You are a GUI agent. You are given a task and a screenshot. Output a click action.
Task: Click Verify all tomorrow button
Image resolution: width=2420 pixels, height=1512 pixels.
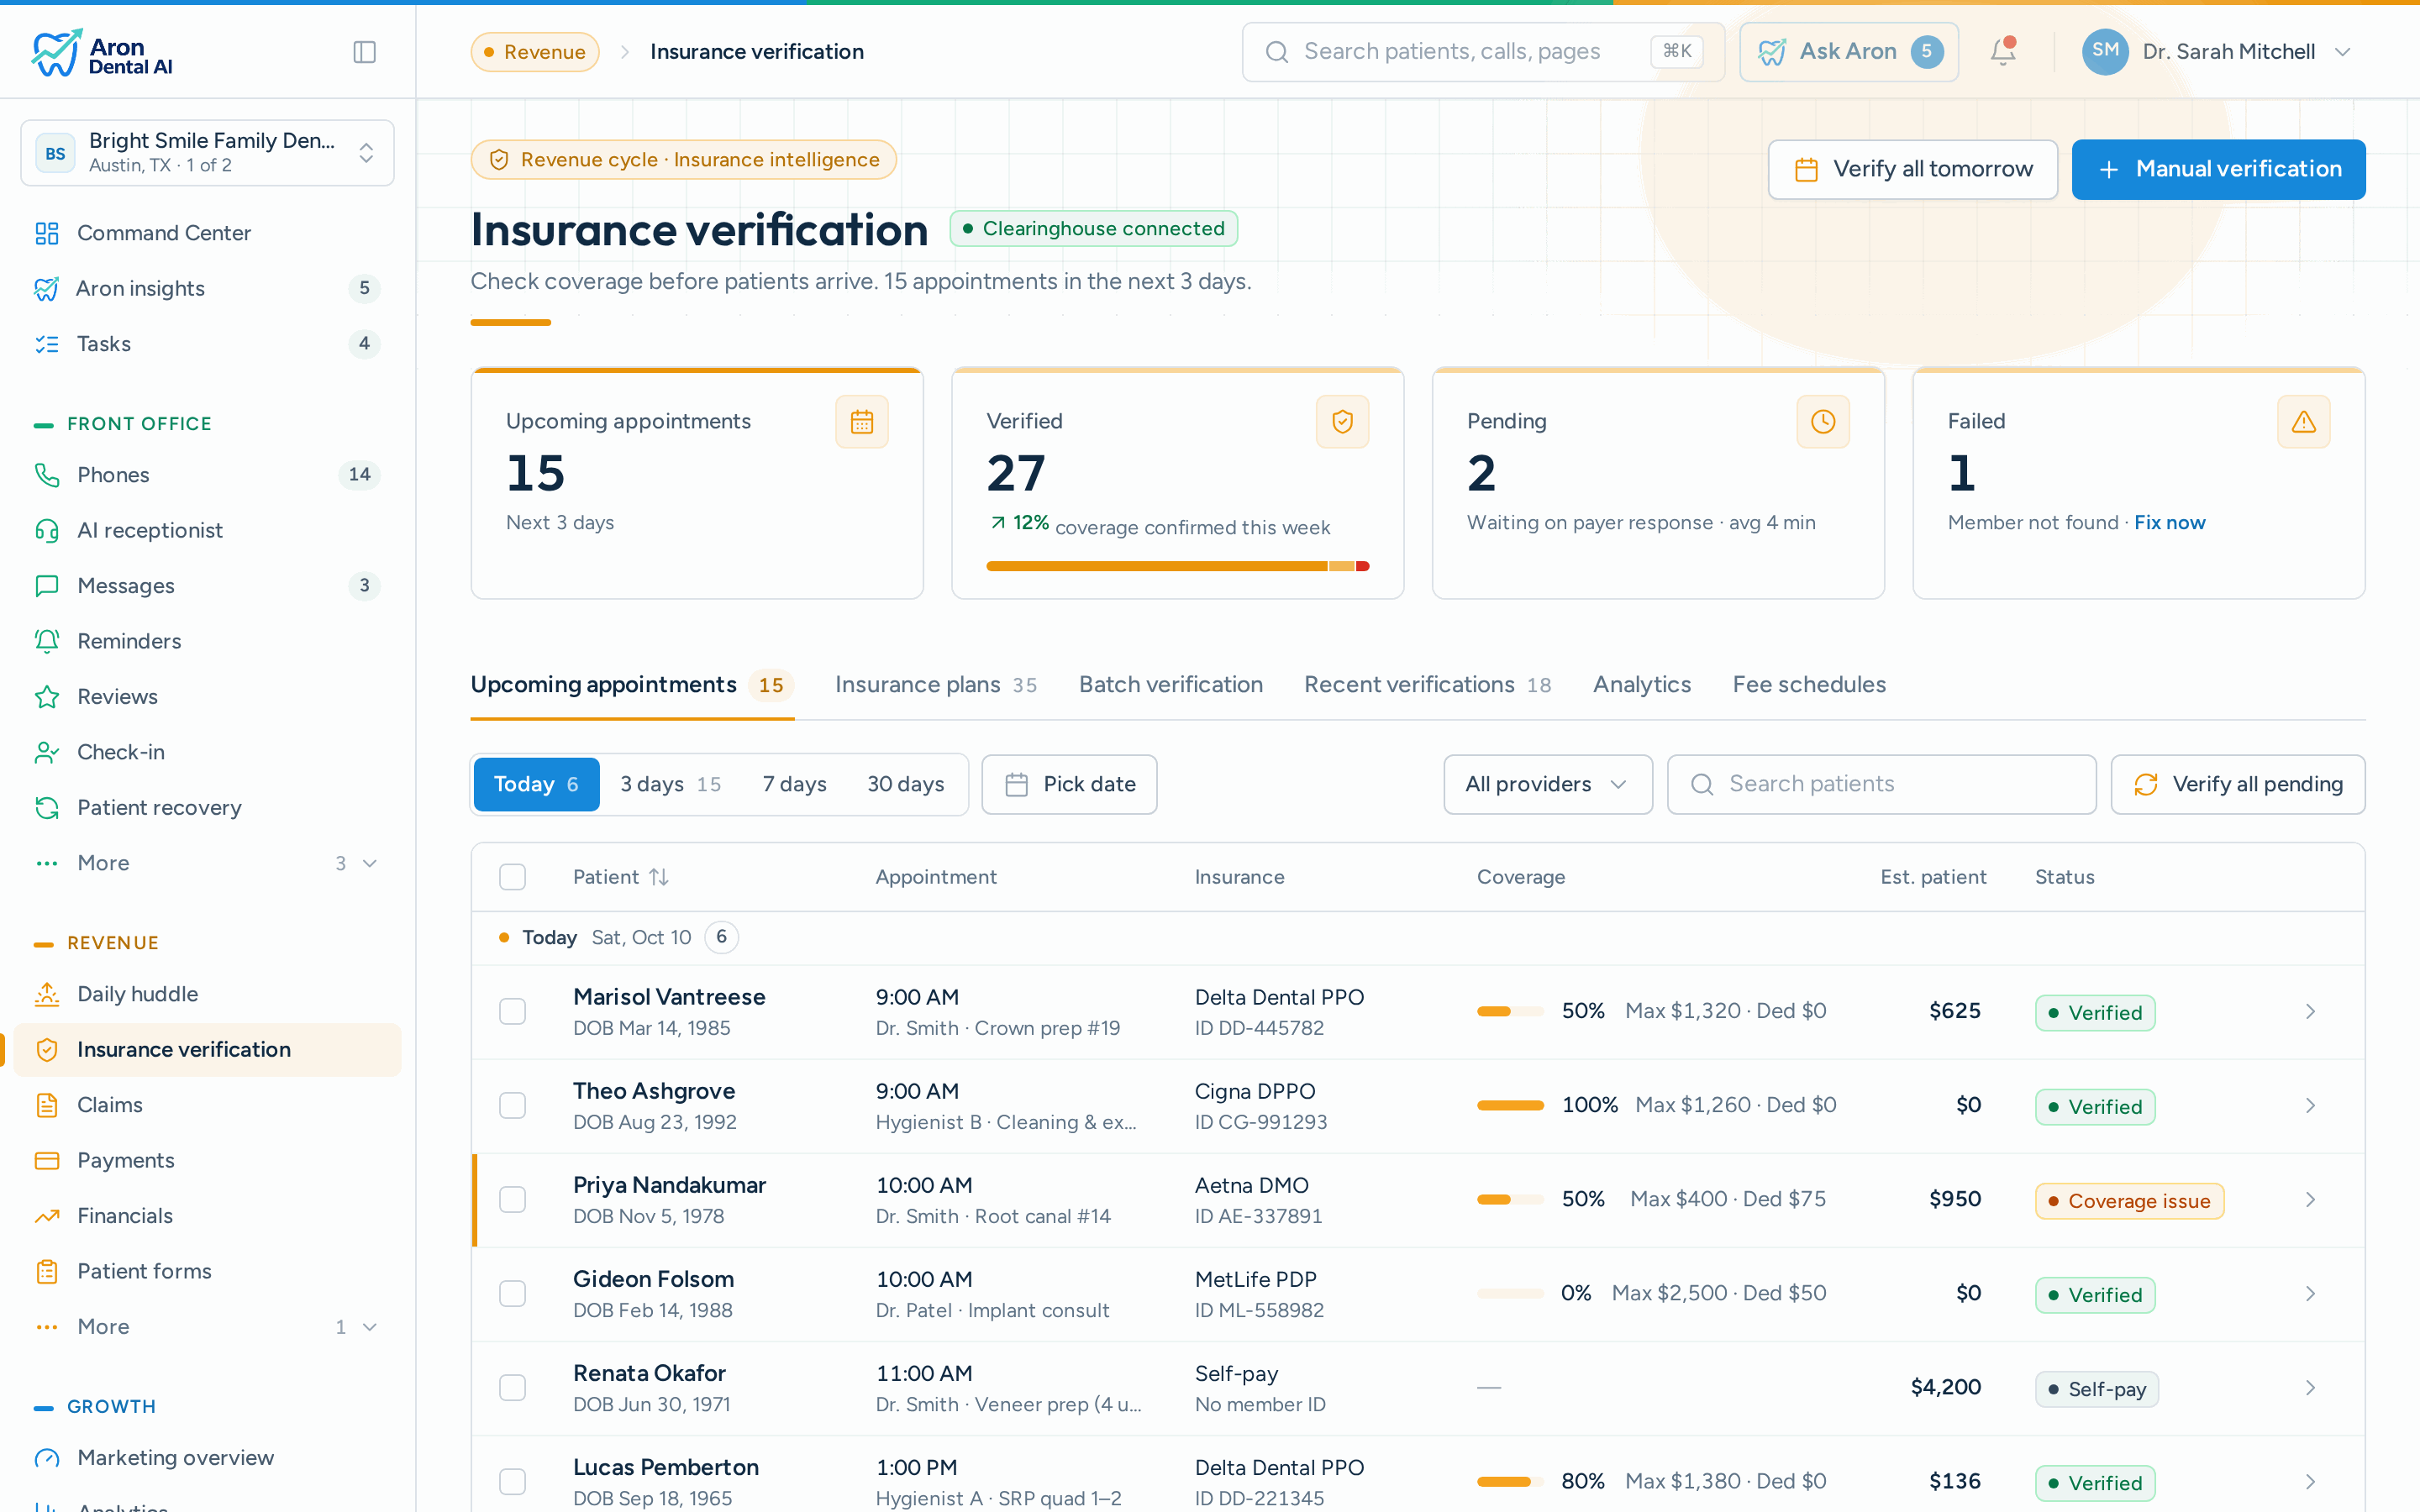pyautogui.click(x=1912, y=170)
